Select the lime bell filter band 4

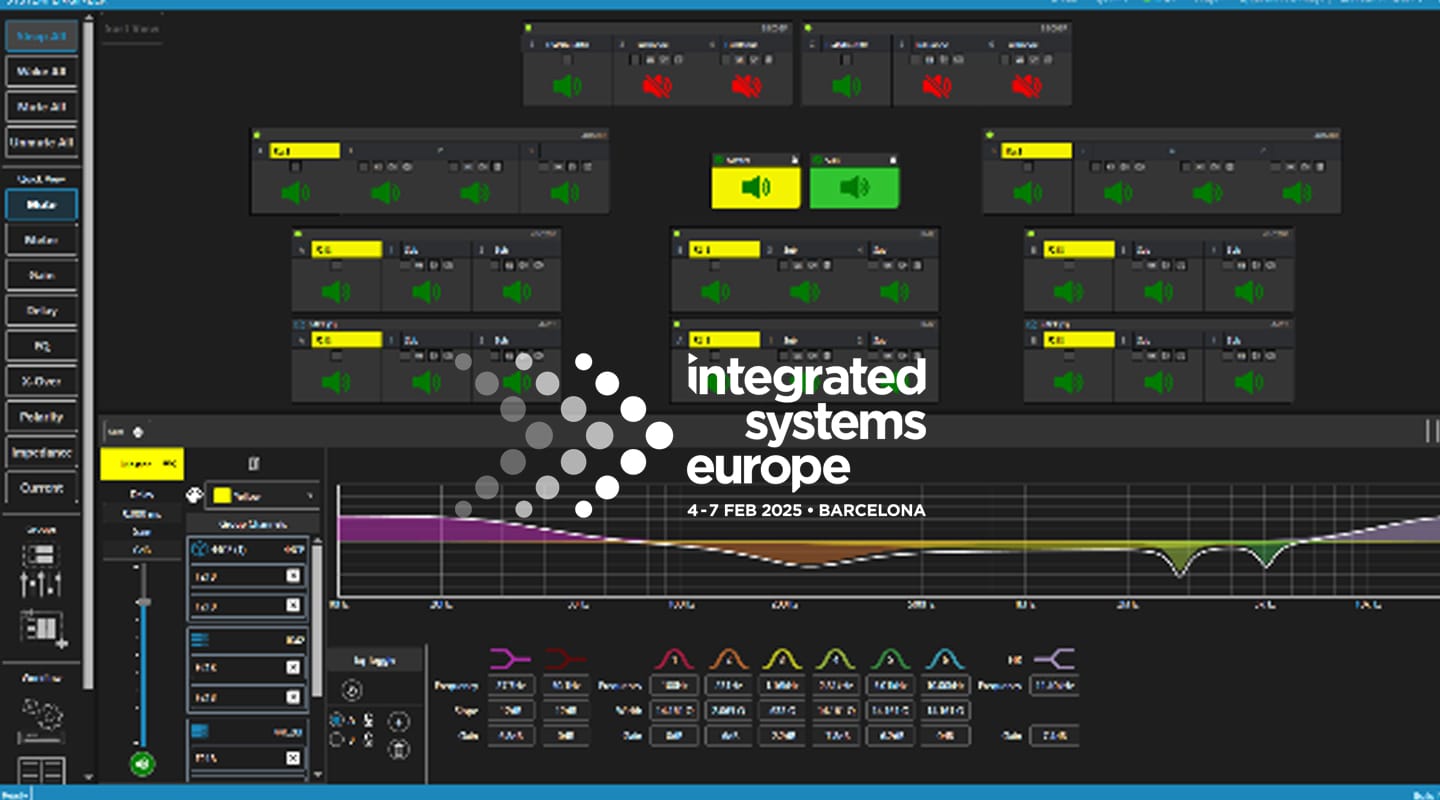coord(835,659)
